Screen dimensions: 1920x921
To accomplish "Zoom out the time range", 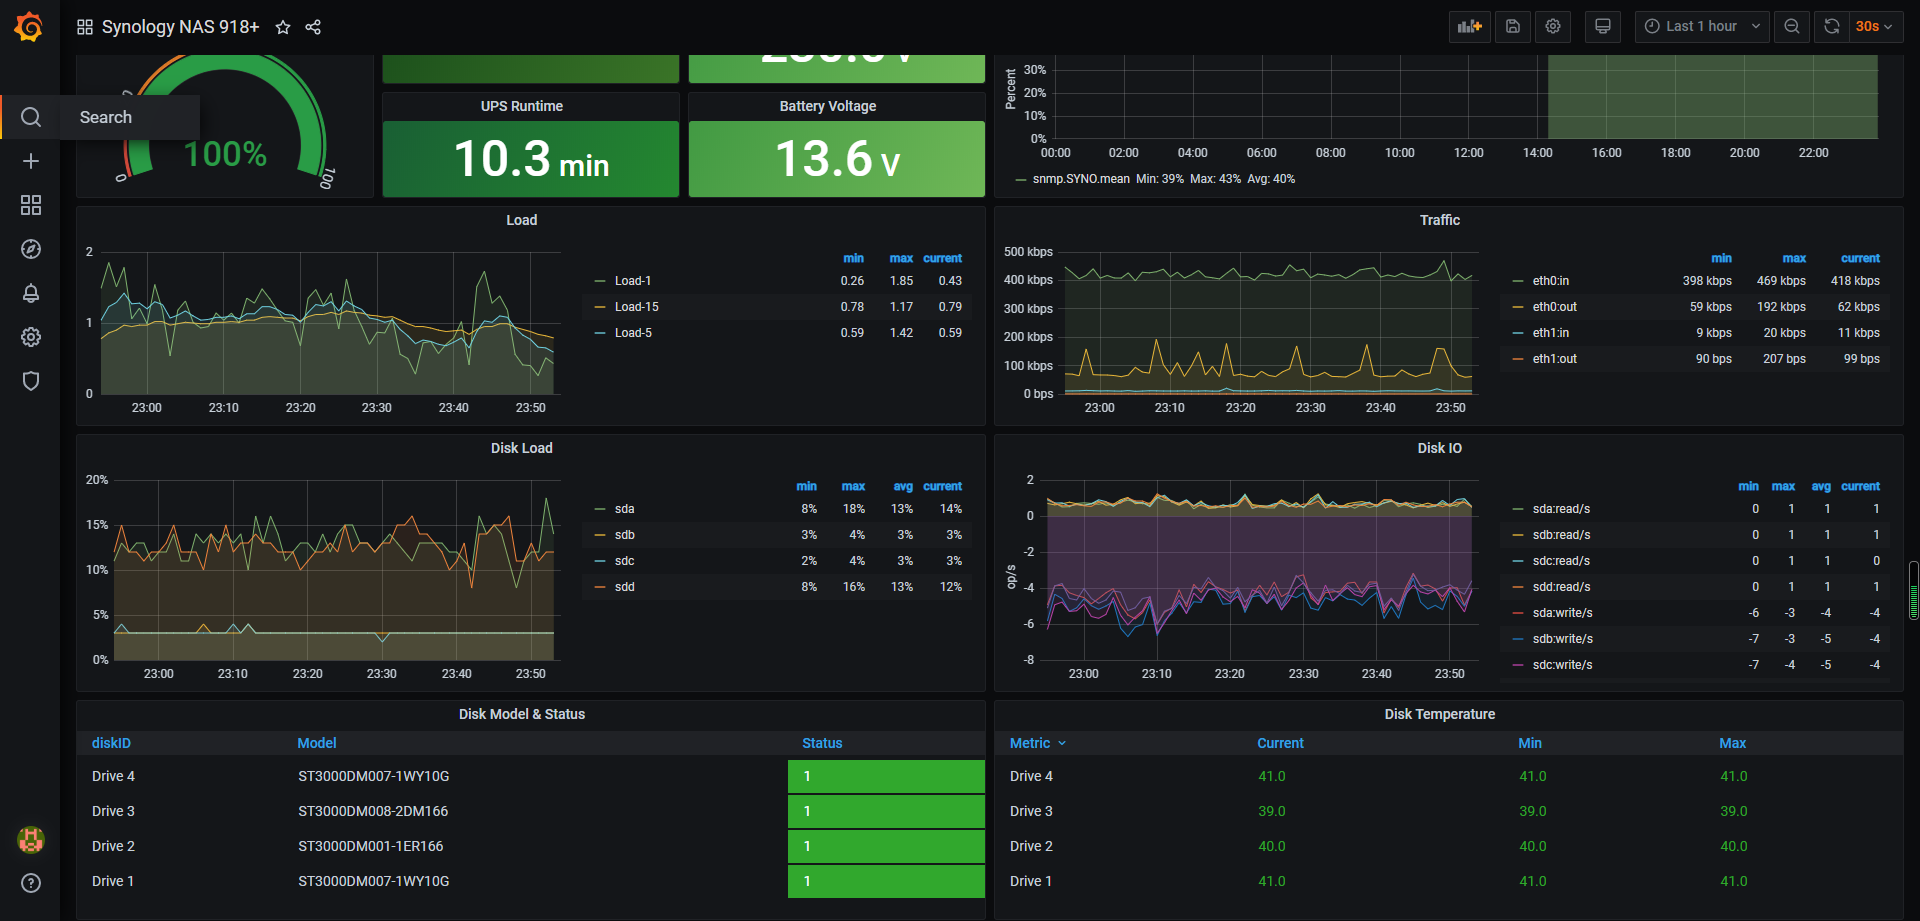I will tap(1792, 27).
